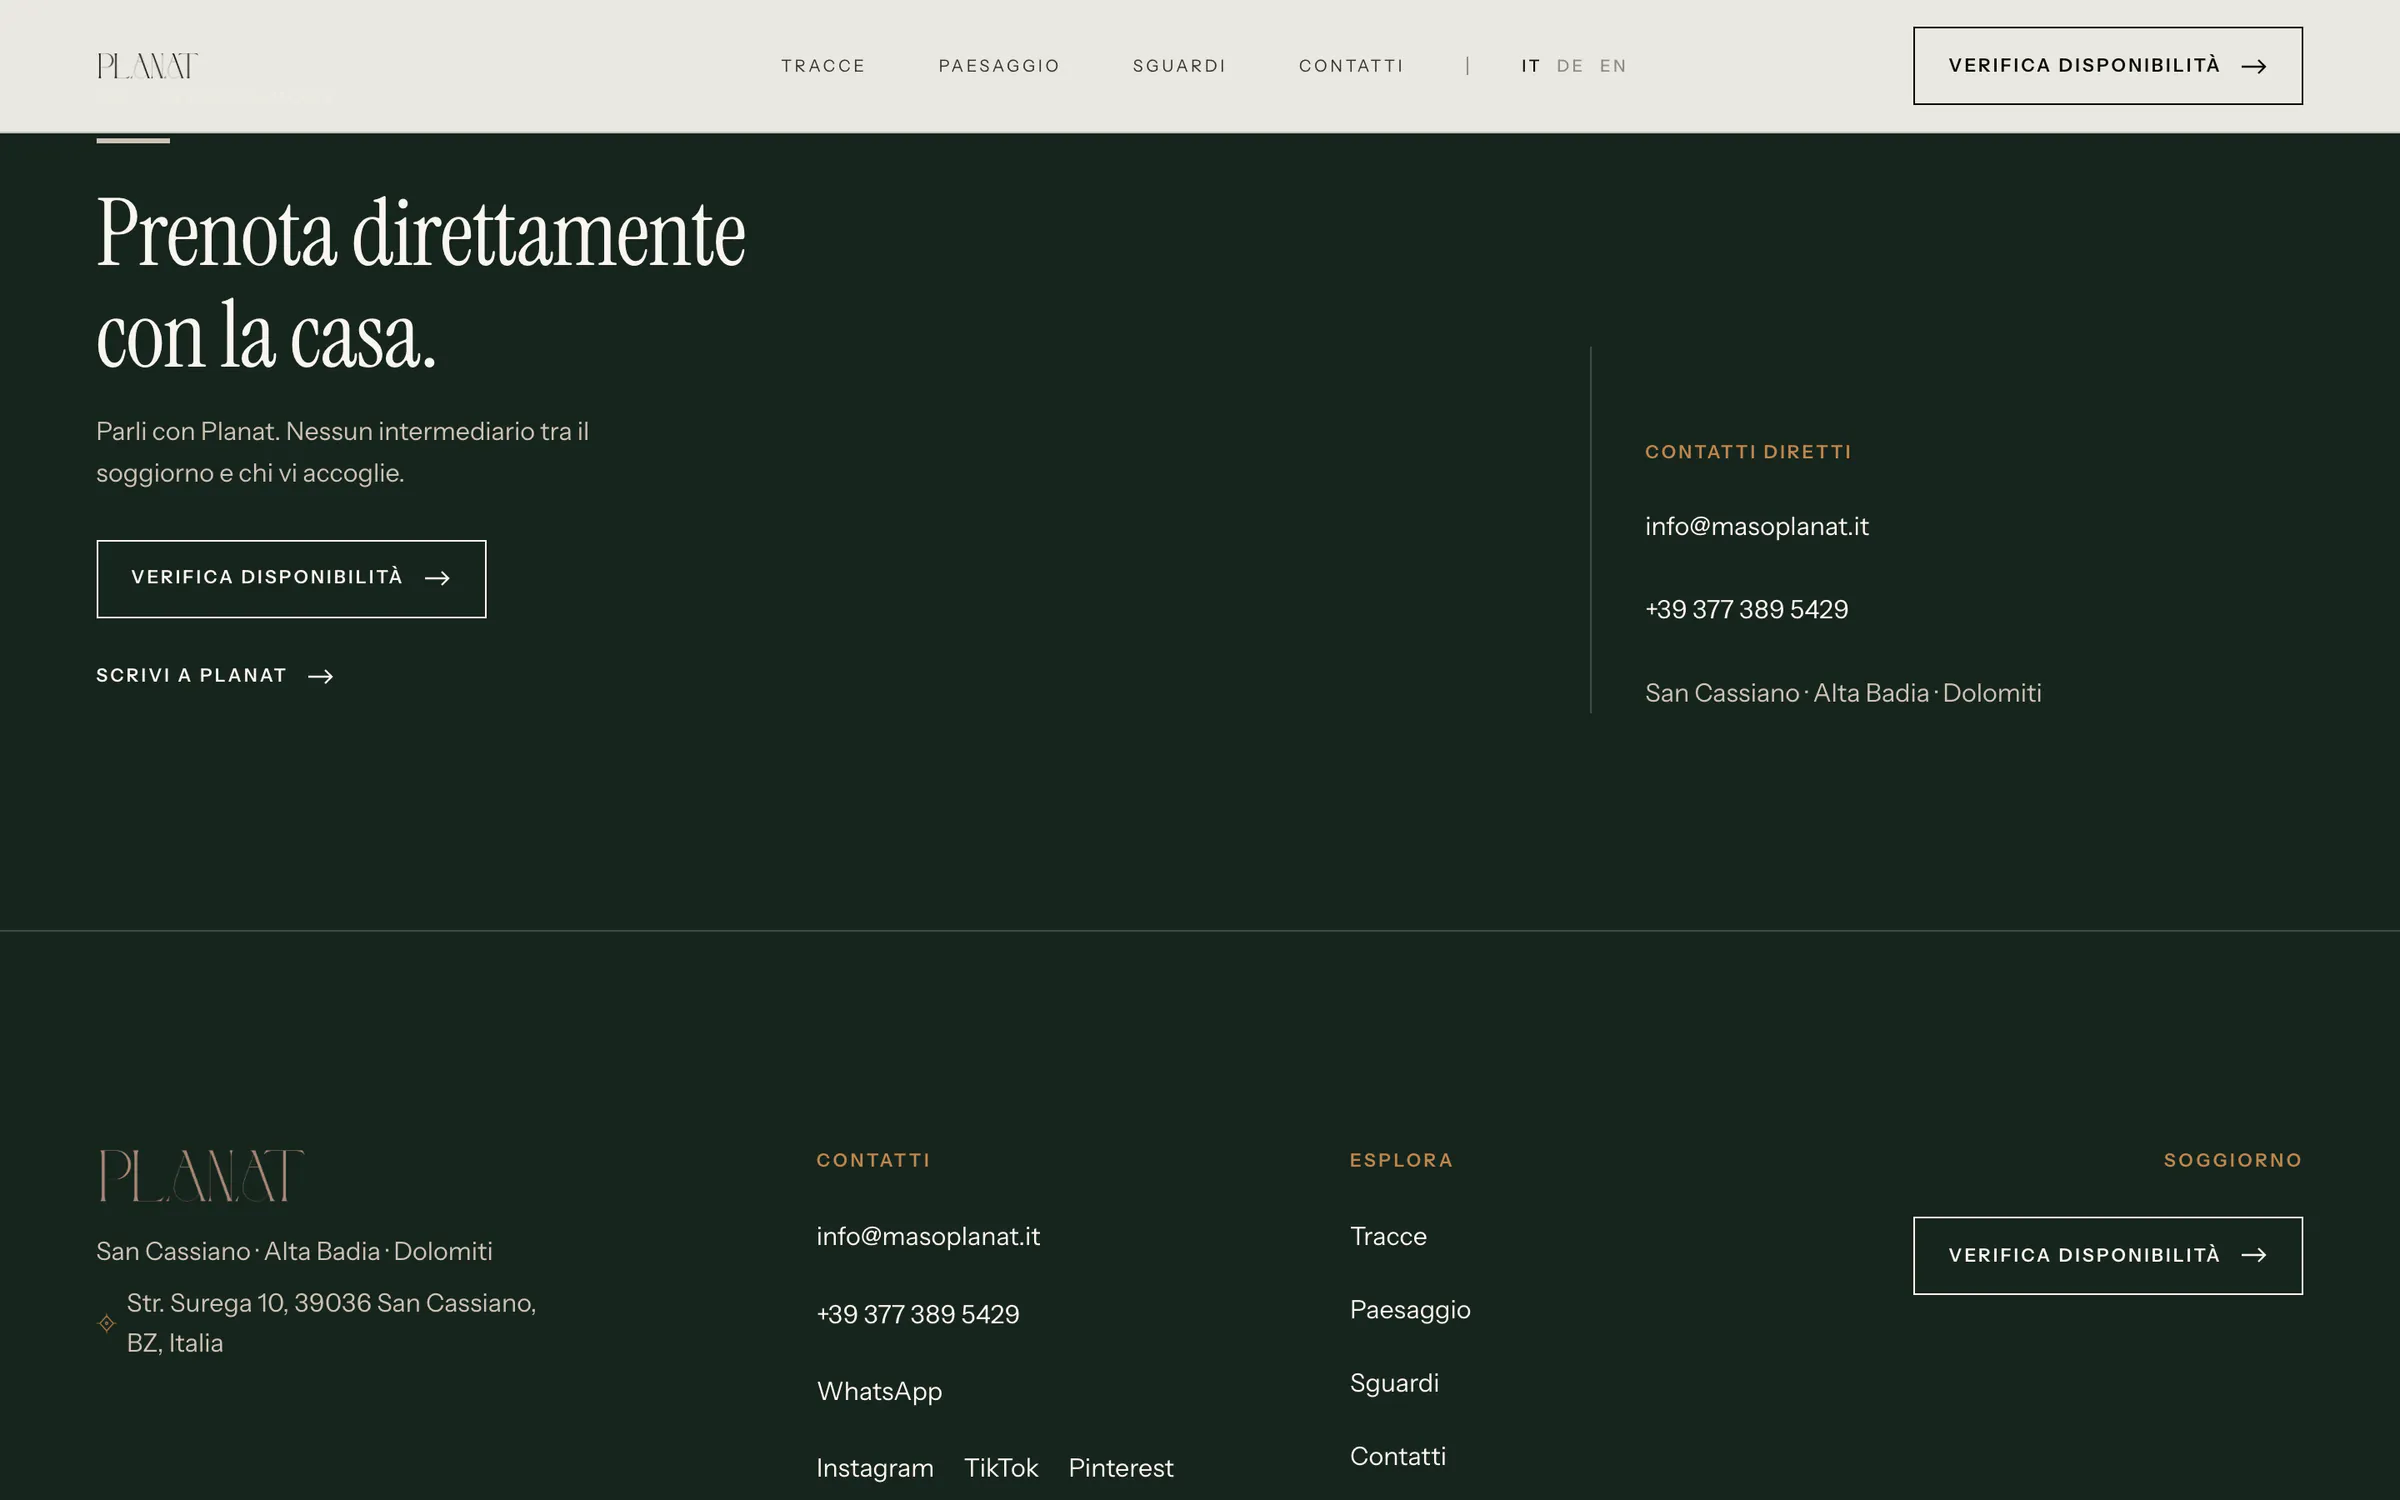Switch language to IT
The height and width of the screenshot is (1500, 2400).
pyautogui.click(x=1531, y=66)
